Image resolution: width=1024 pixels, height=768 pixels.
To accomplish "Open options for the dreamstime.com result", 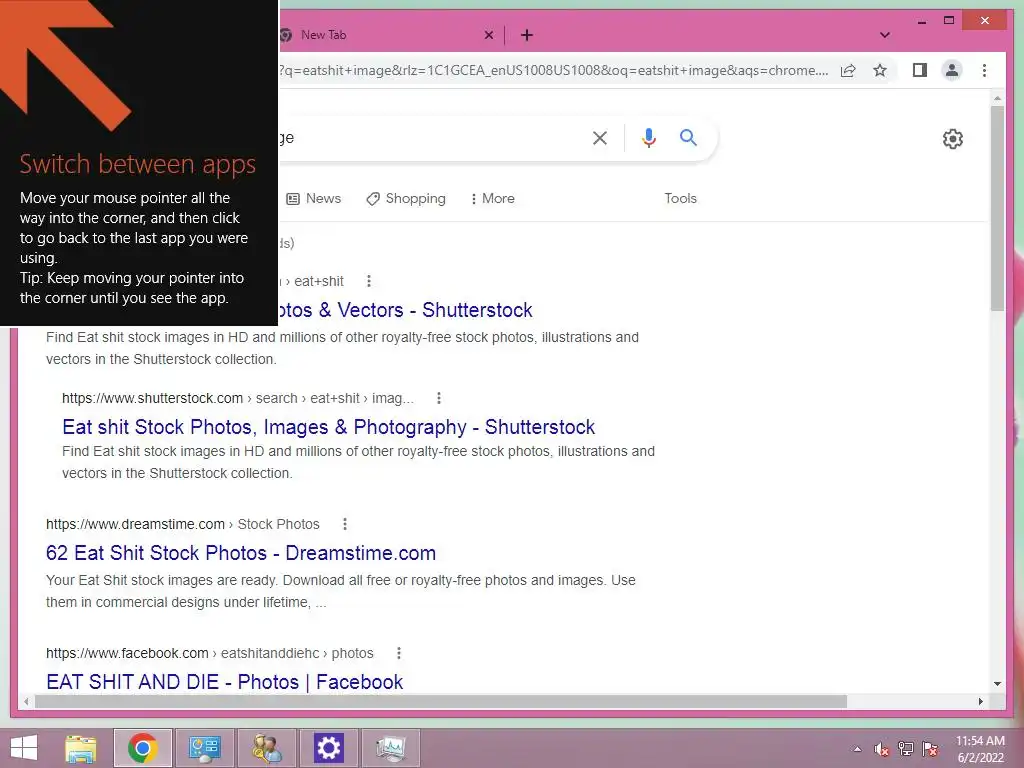I will (x=345, y=524).
